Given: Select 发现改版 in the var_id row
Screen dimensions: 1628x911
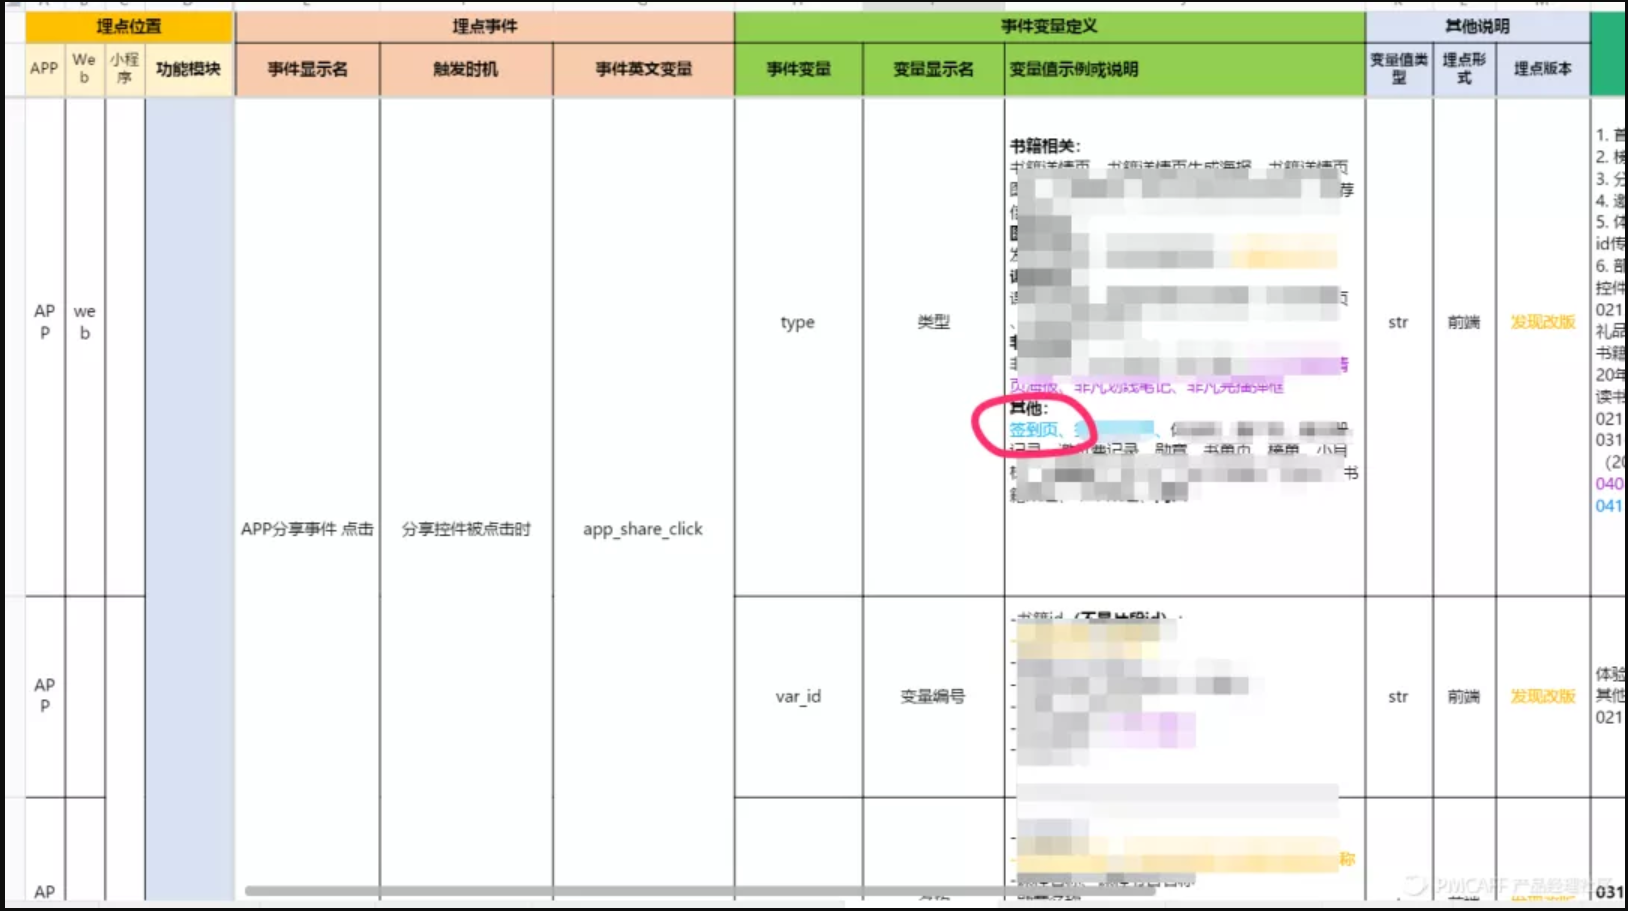Looking at the screenshot, I should [x=1543, y=696].
